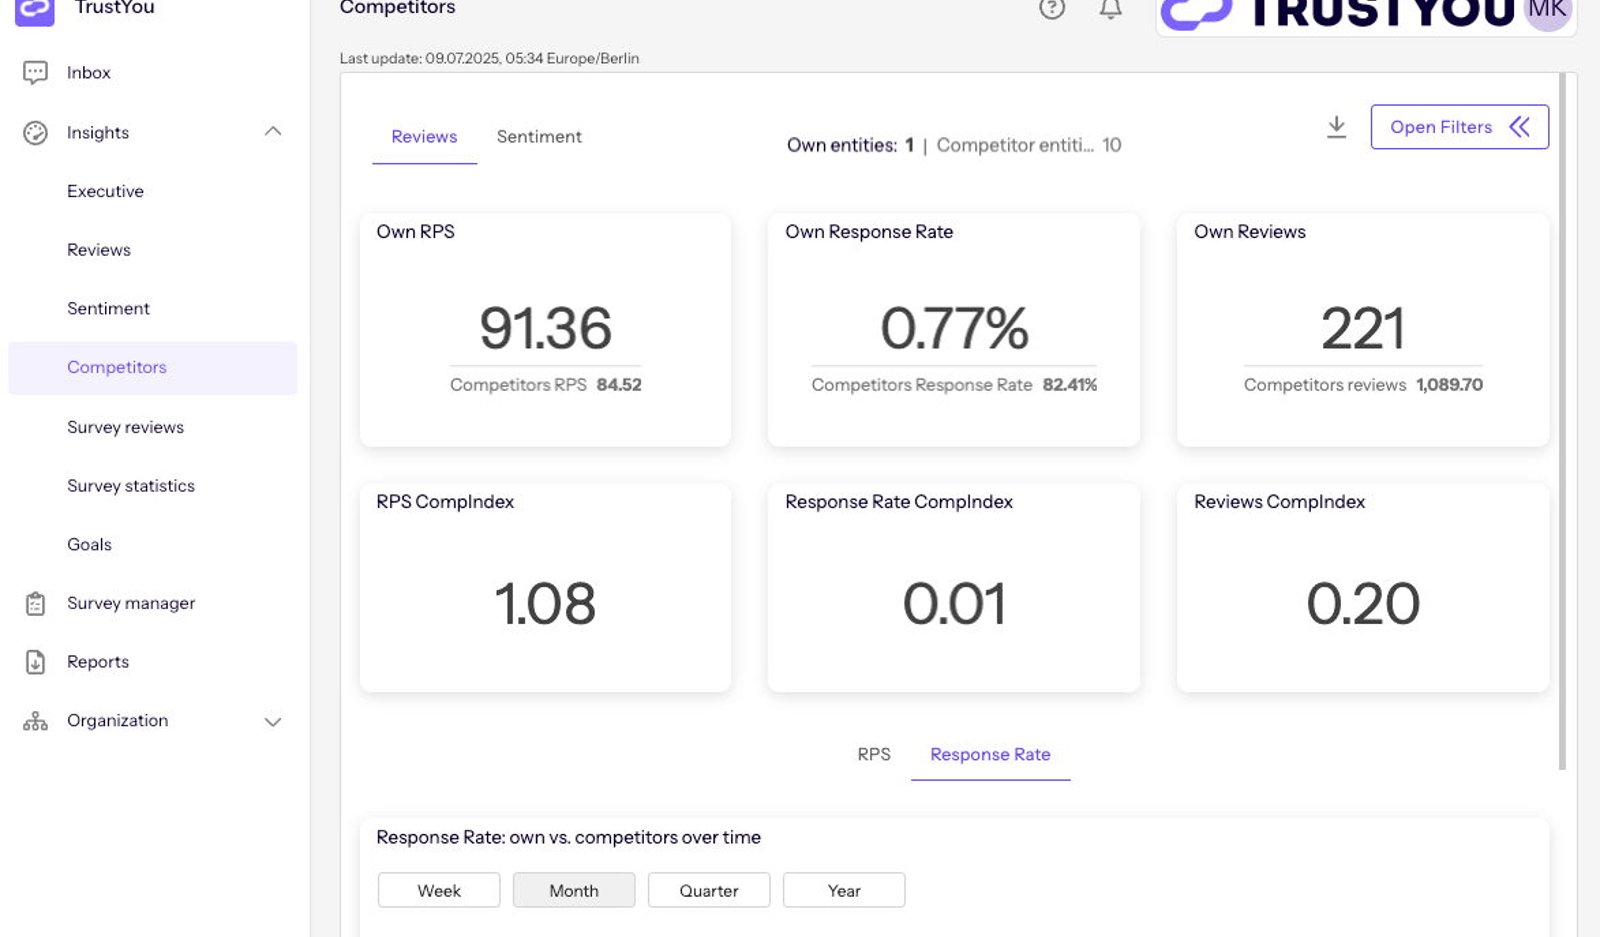1600x937 pixels.
Task: Collapse the Insights section chevron
Action: [x=273, y=132]
